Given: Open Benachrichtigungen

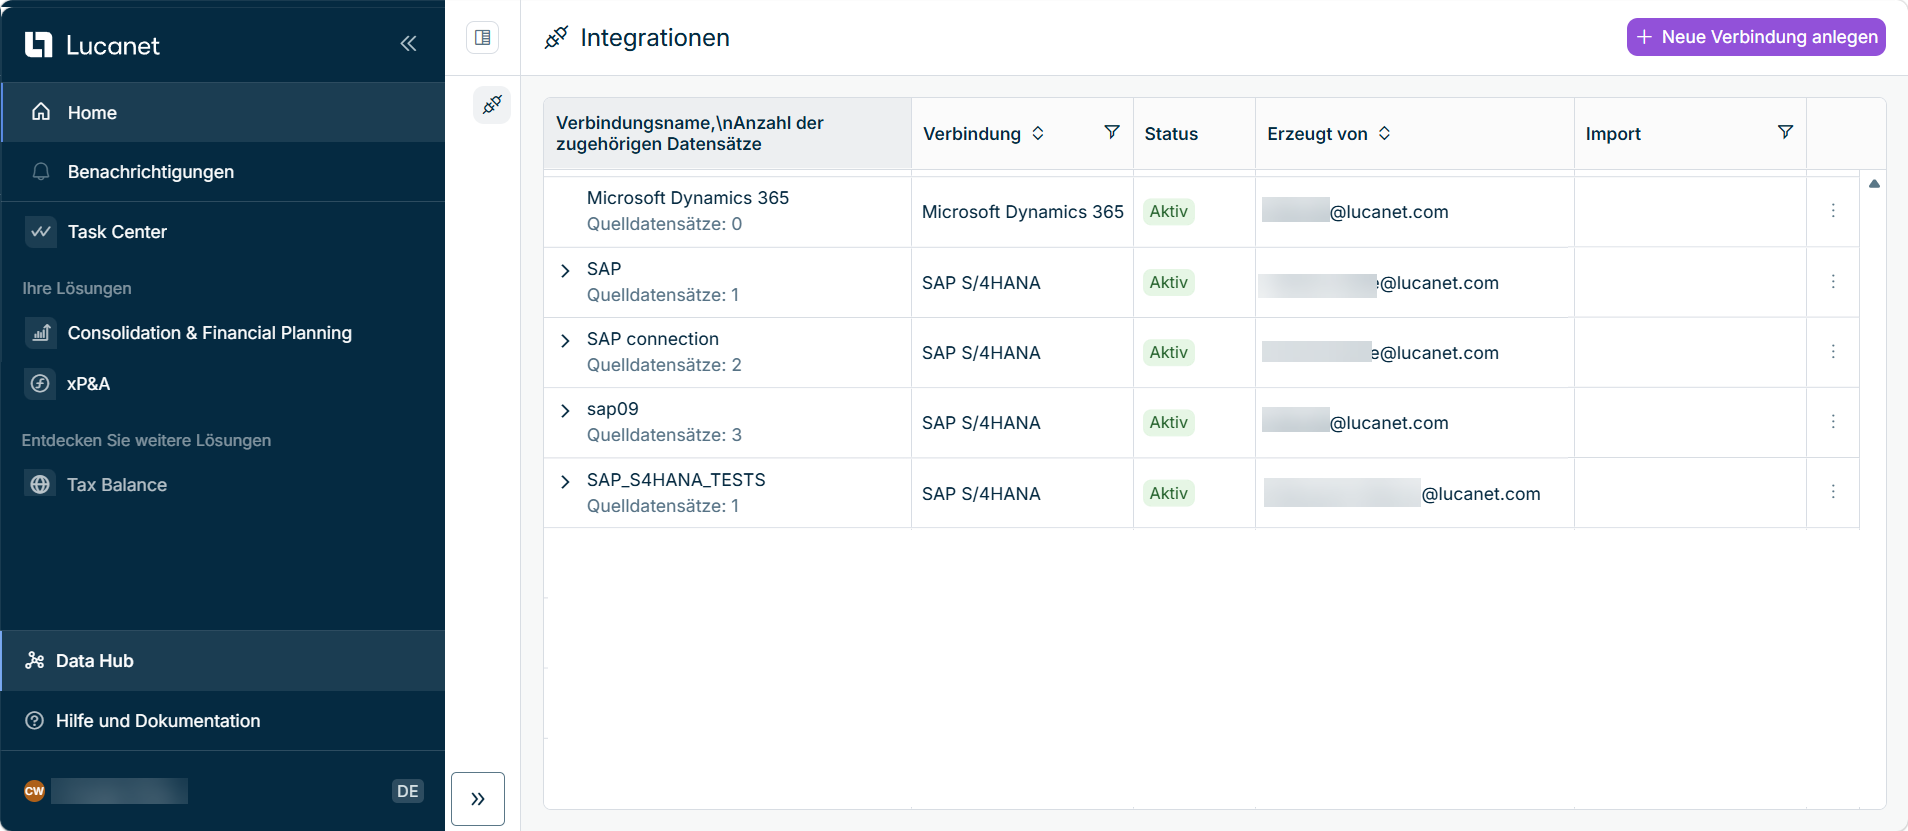Looking at the screenshot, I should [223, 172].
